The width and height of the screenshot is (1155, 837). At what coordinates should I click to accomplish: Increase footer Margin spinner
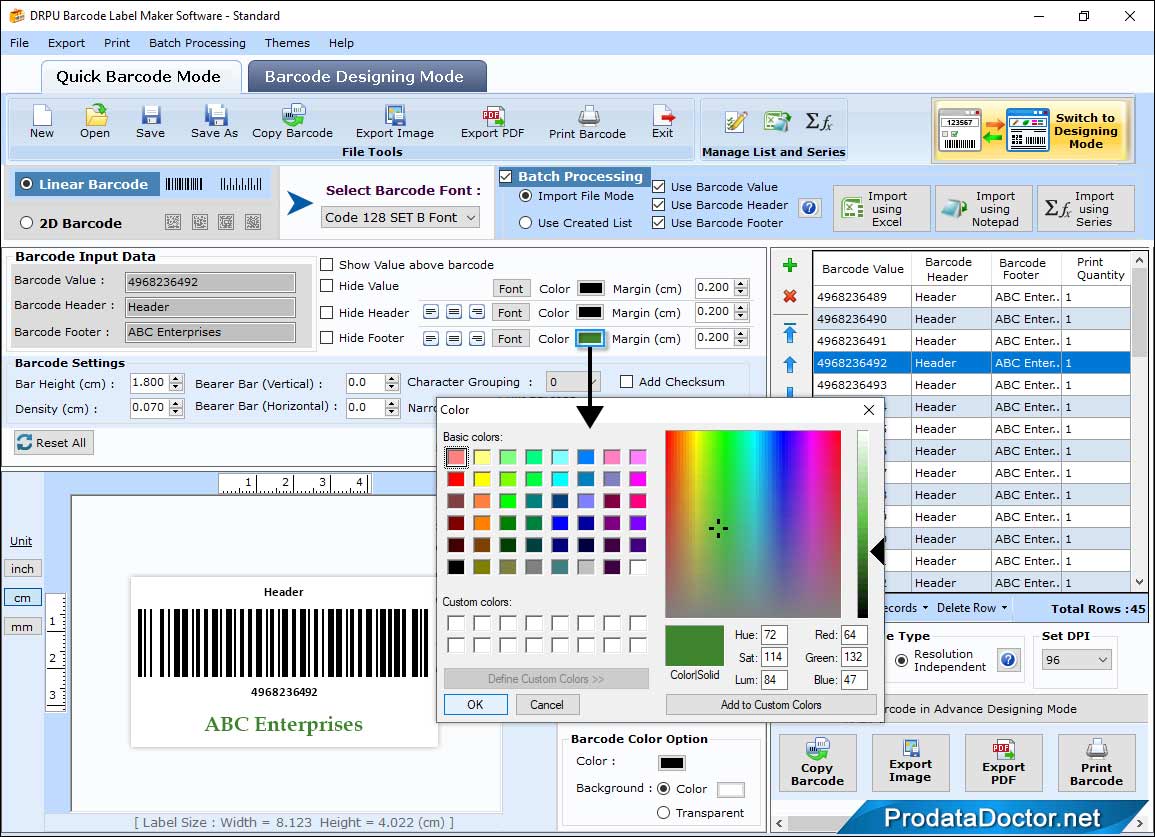click(x=741, y=334)
